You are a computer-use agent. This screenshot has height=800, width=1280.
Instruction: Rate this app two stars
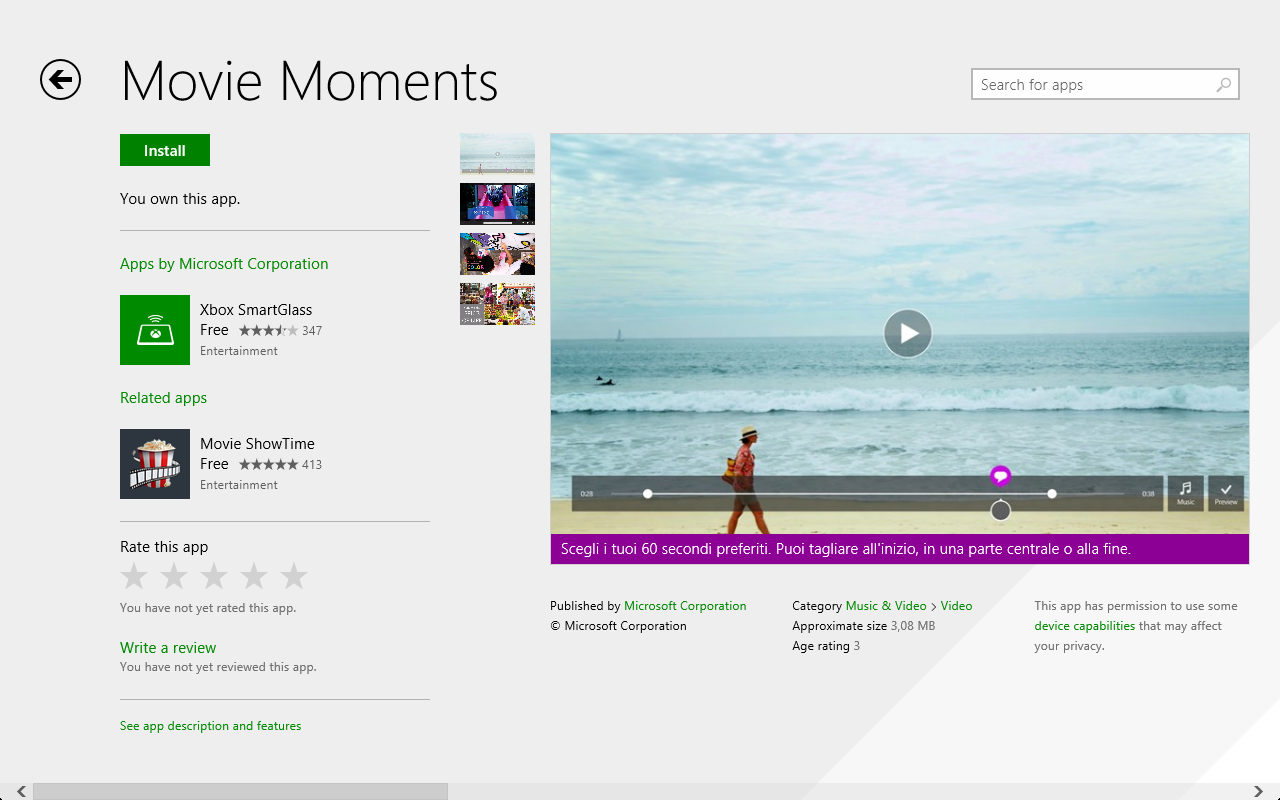click(174, 576)
